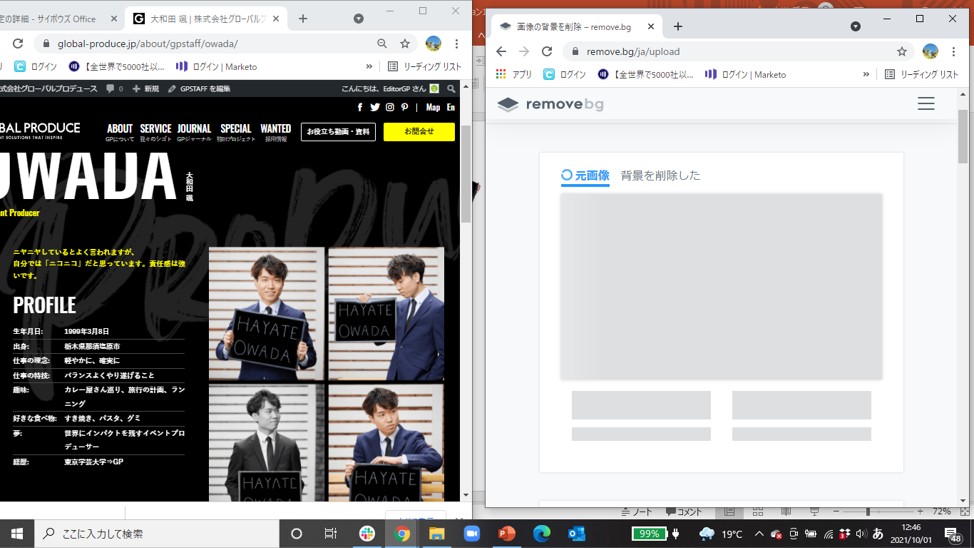Go back in remove.bg browser window
Image resolution: width=974 pixels, height=548 pixels.
(x=501, y=52)
